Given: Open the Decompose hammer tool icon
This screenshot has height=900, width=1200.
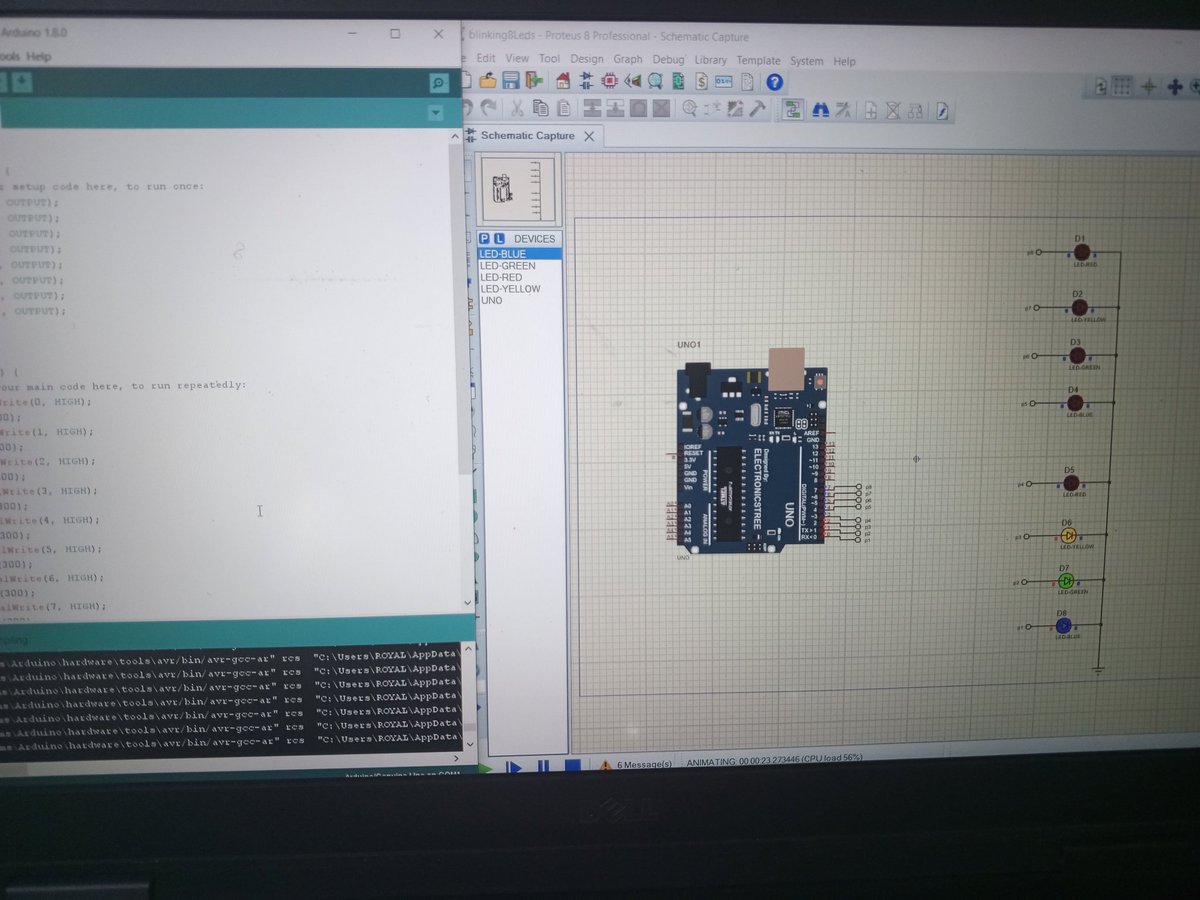Looking at the screenshot, I should (x=758, y=109).
